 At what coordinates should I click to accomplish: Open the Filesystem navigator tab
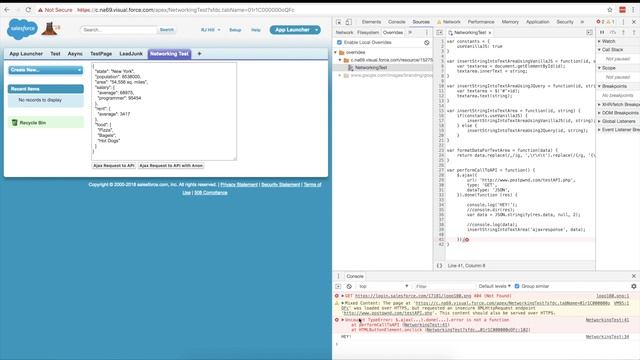(x=368, y=32)
